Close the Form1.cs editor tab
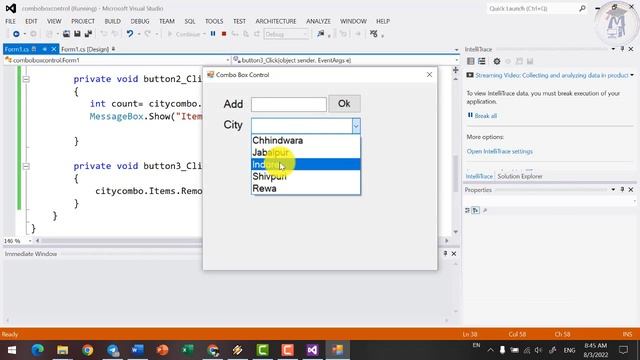Screen dimensions: 640x360 [53, 49]
